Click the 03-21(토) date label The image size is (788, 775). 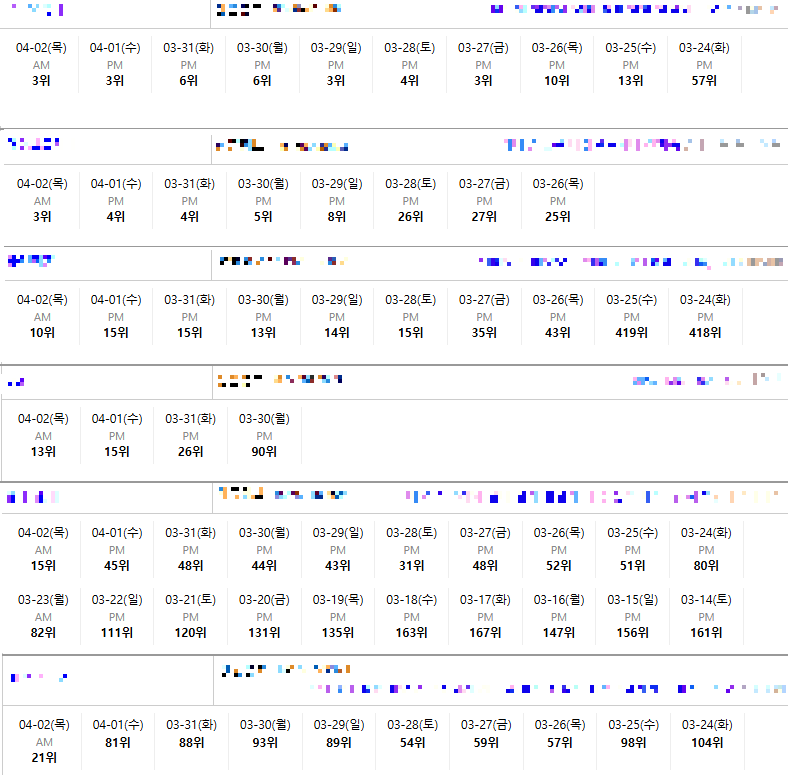point(190,600)
